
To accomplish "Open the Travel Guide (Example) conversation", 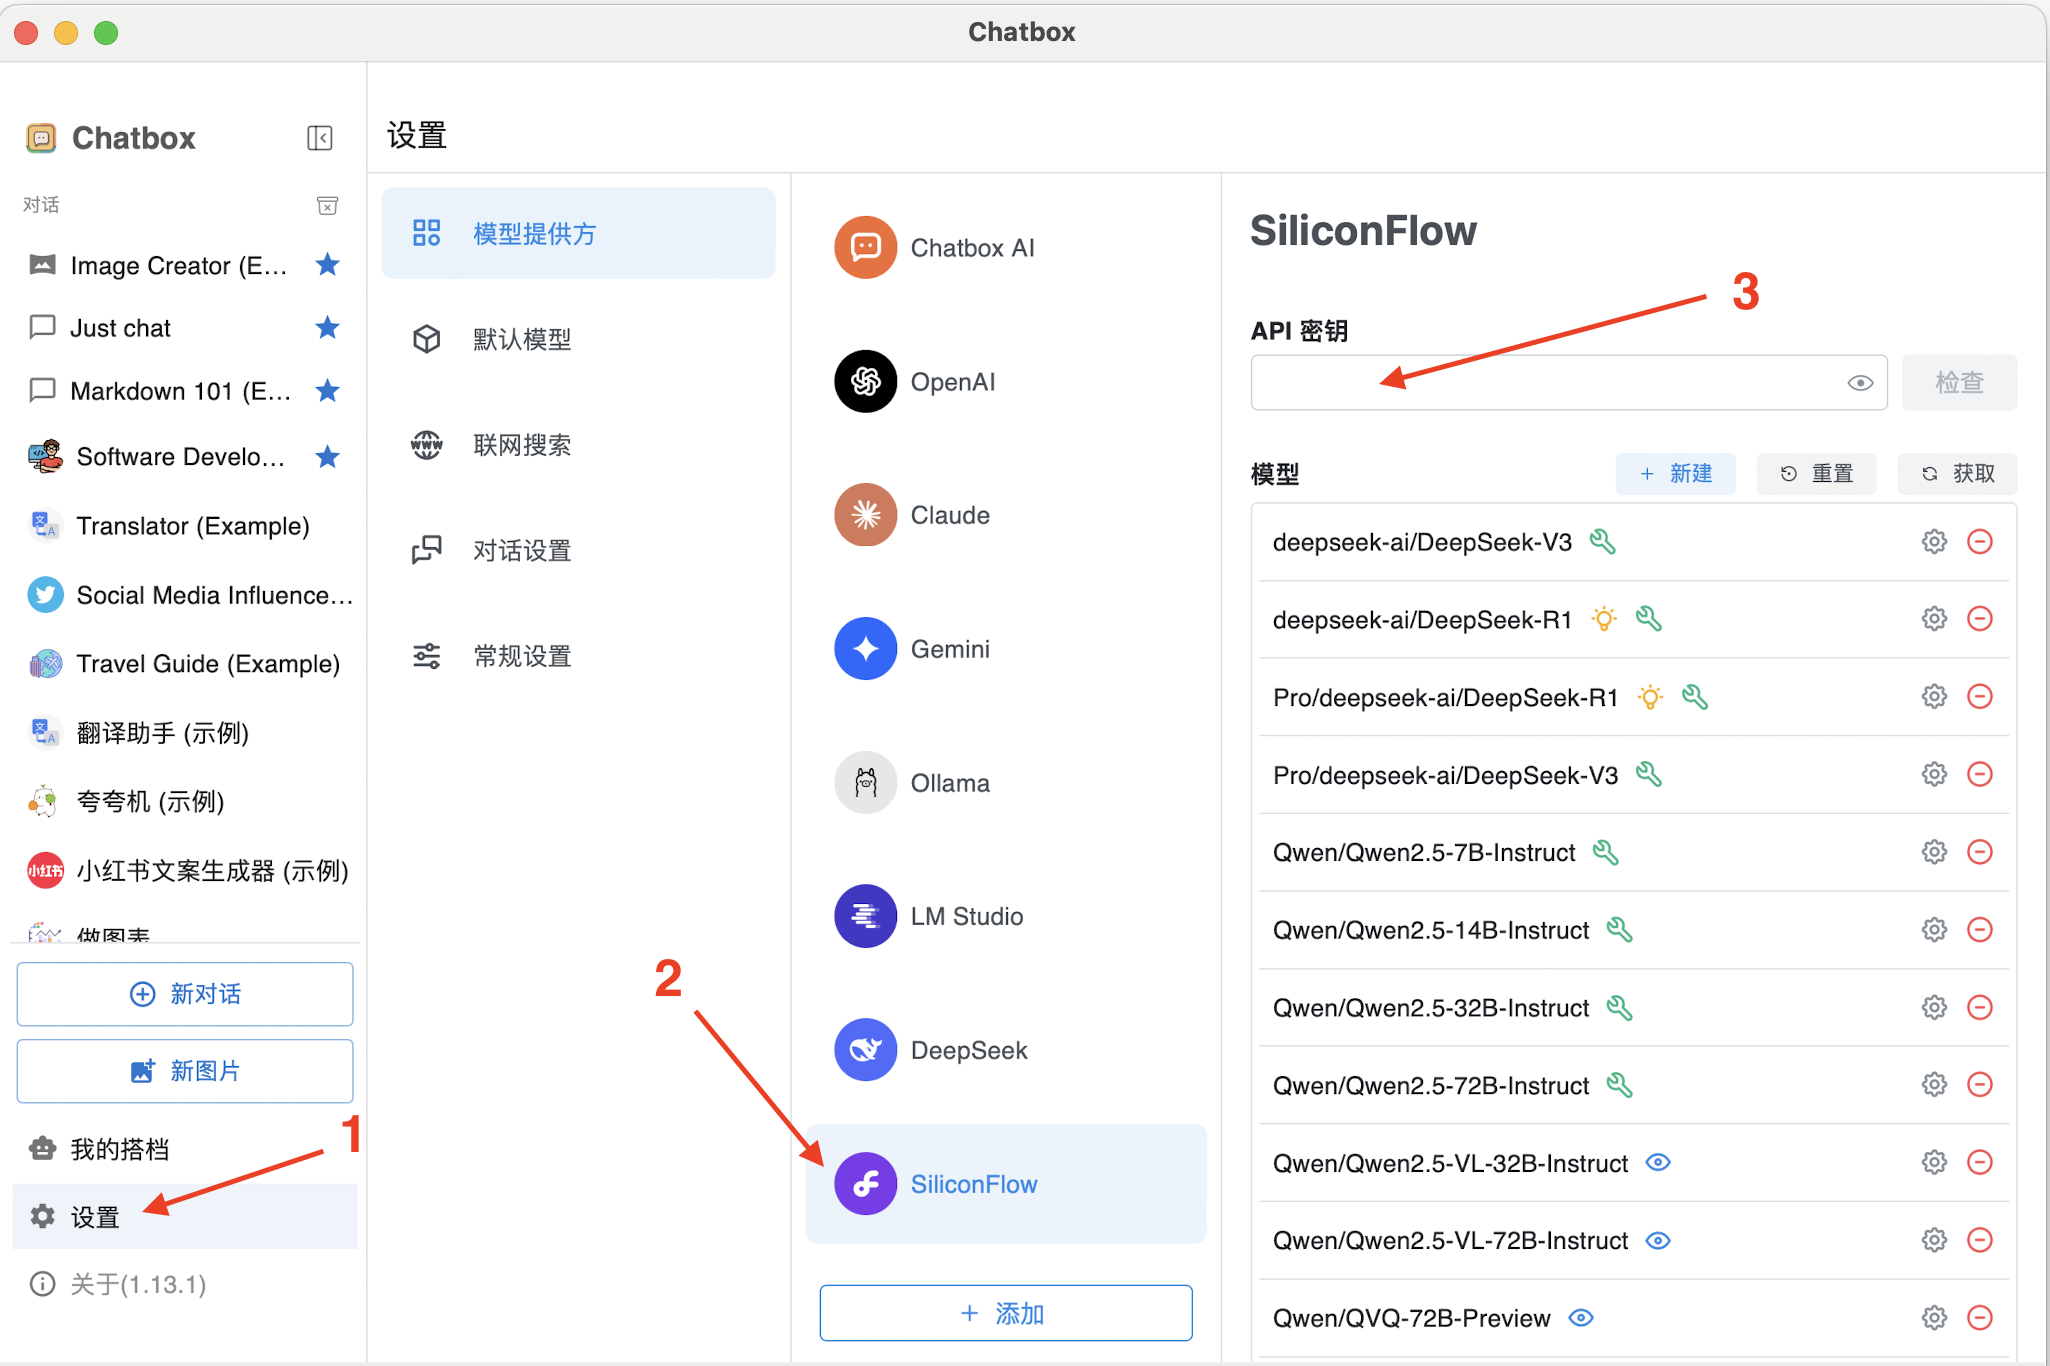I will pos(185,664).
